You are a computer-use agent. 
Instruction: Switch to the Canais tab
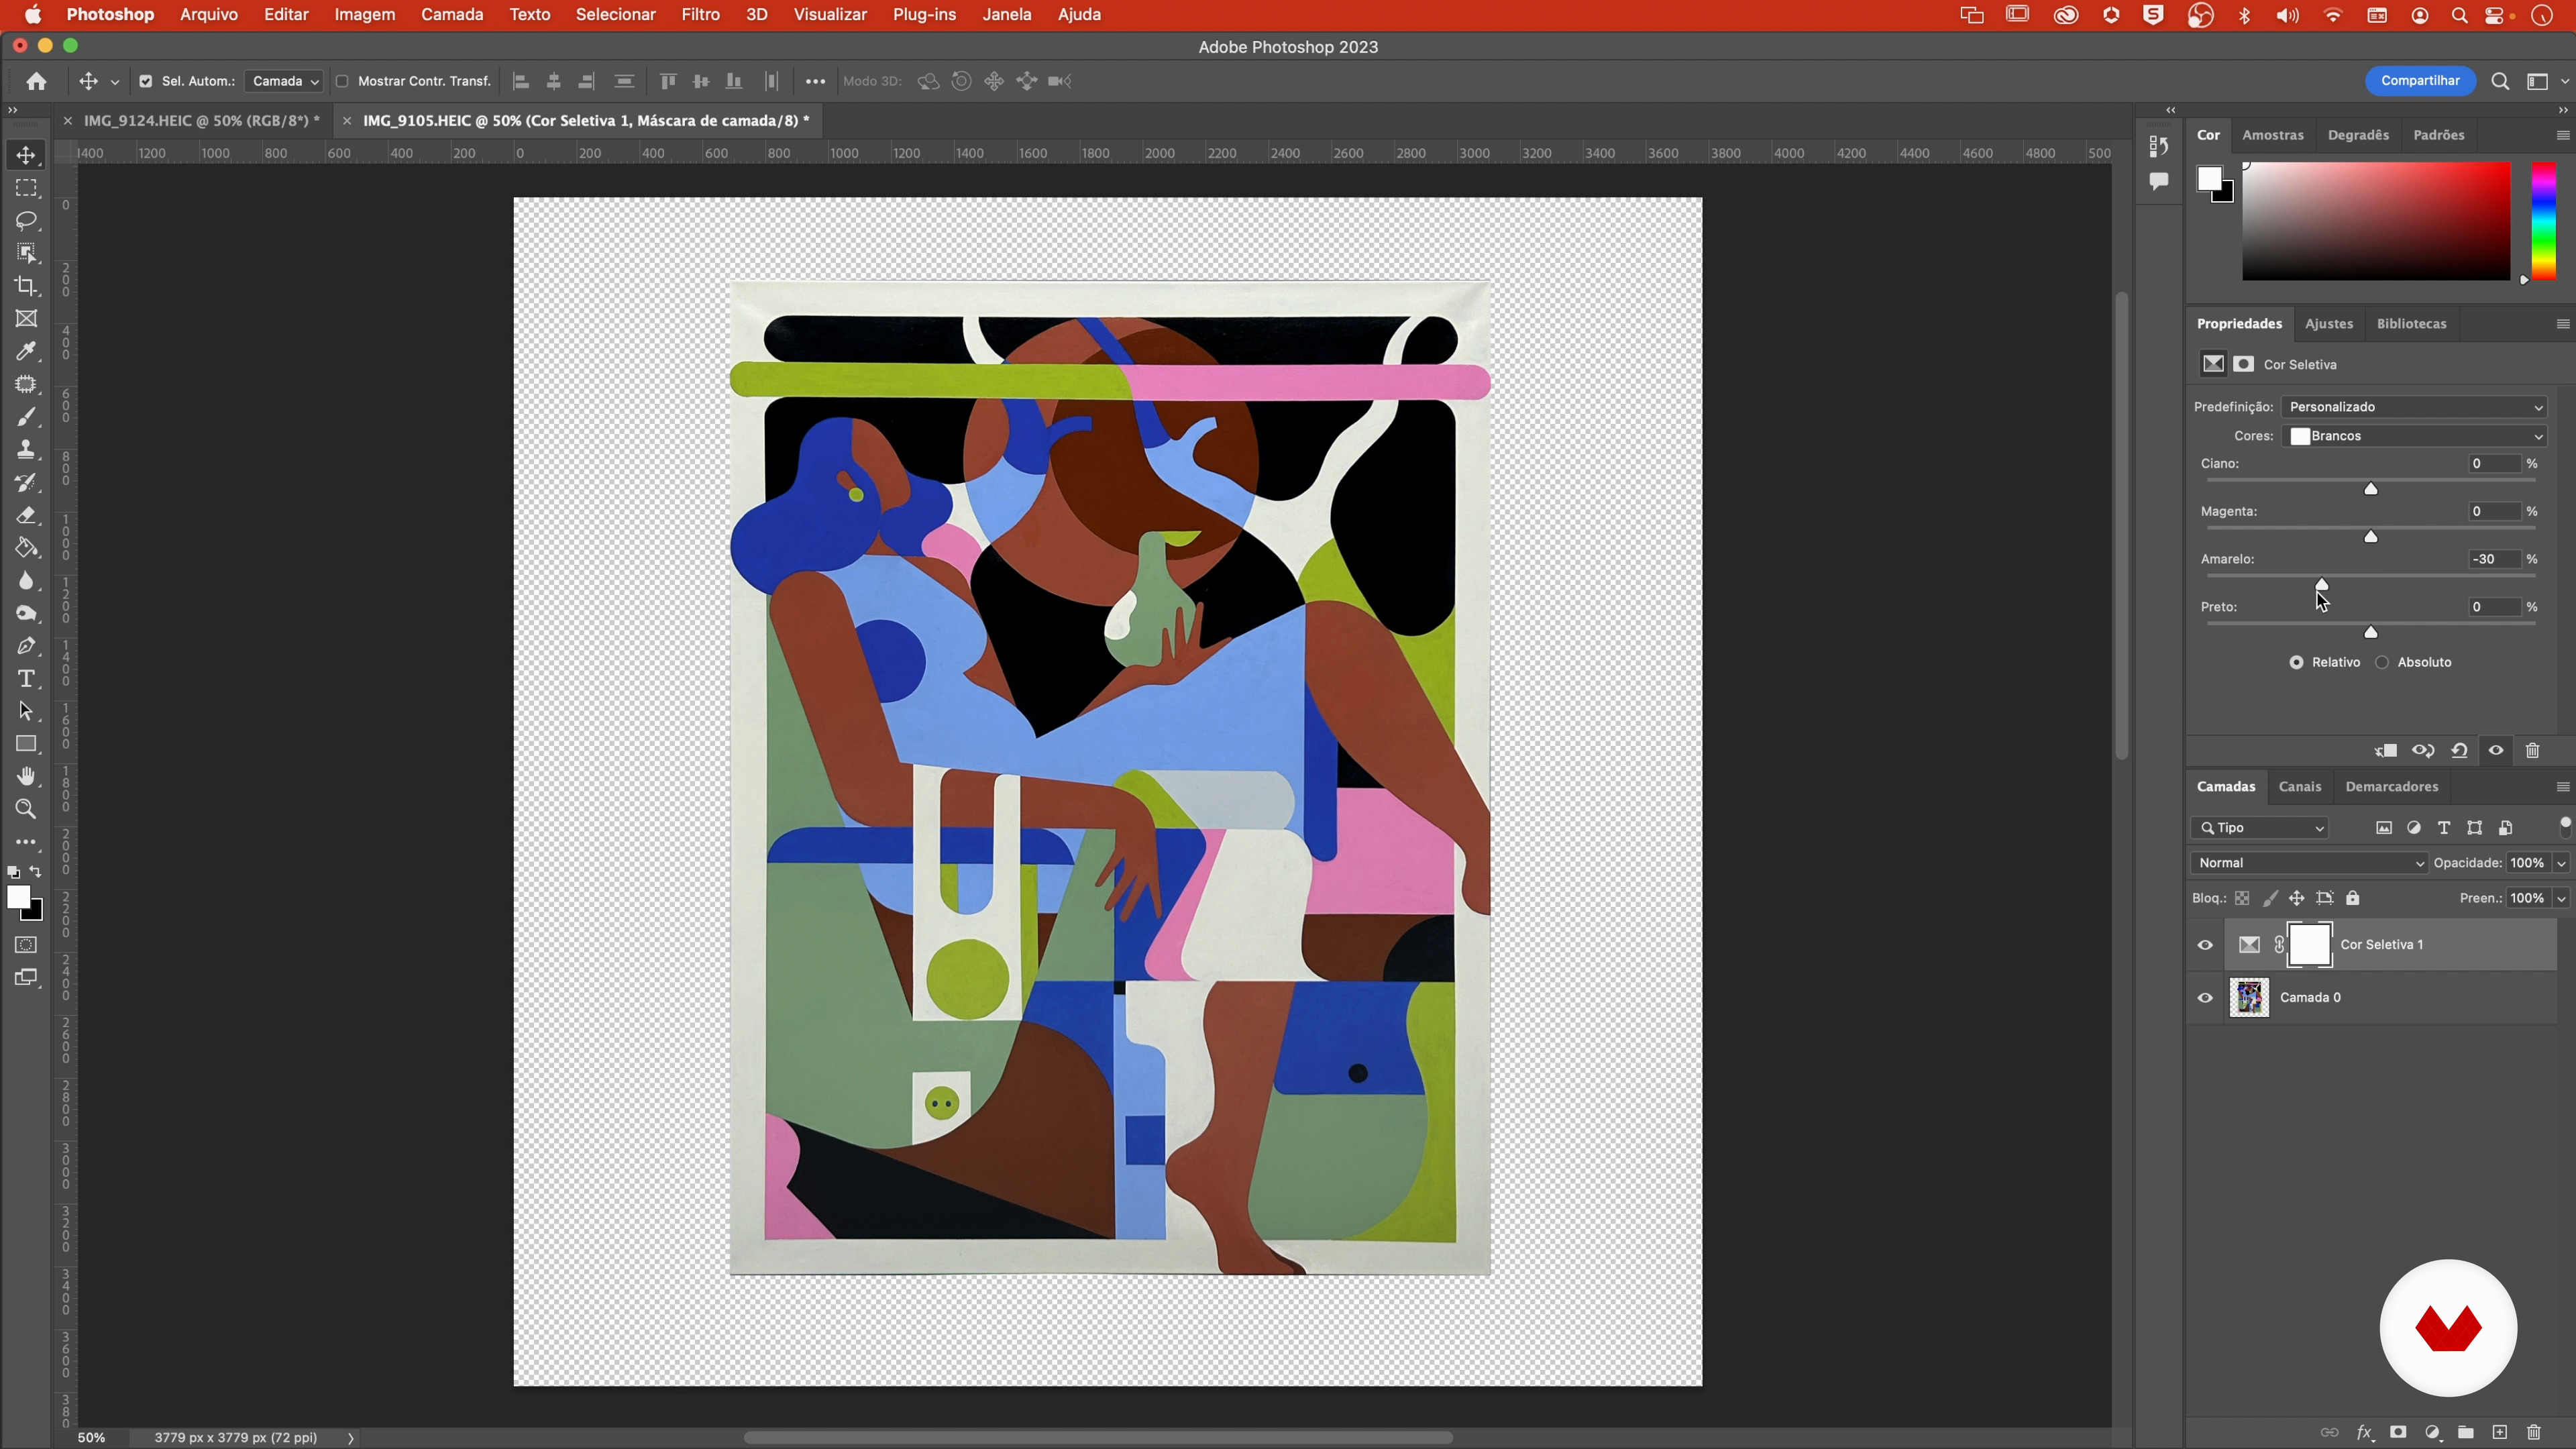click(x=2299, y=787)
